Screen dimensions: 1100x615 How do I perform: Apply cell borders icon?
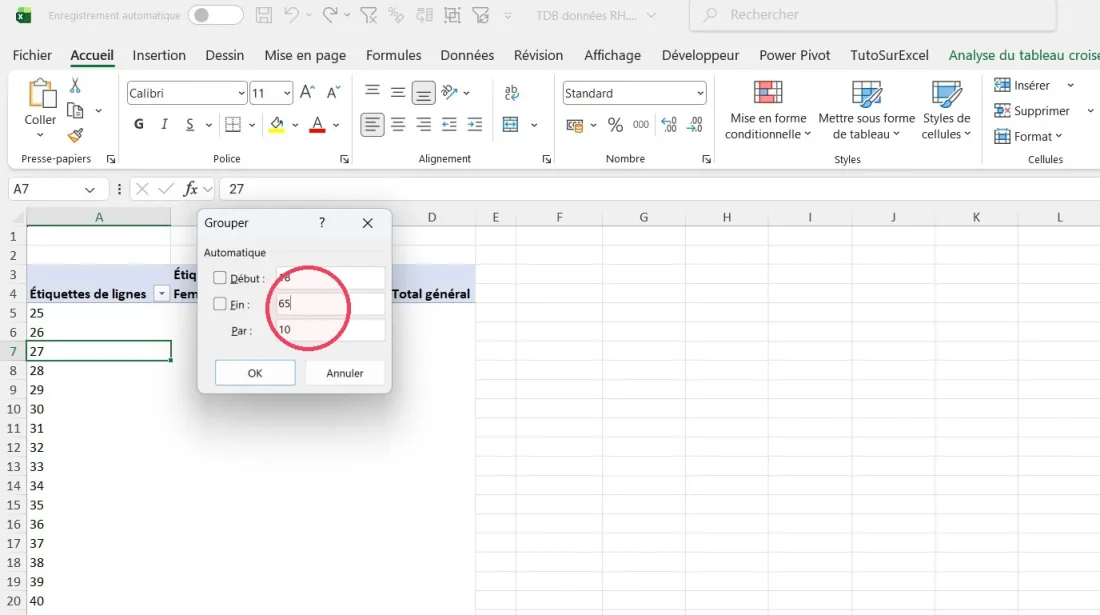[233, 125]
